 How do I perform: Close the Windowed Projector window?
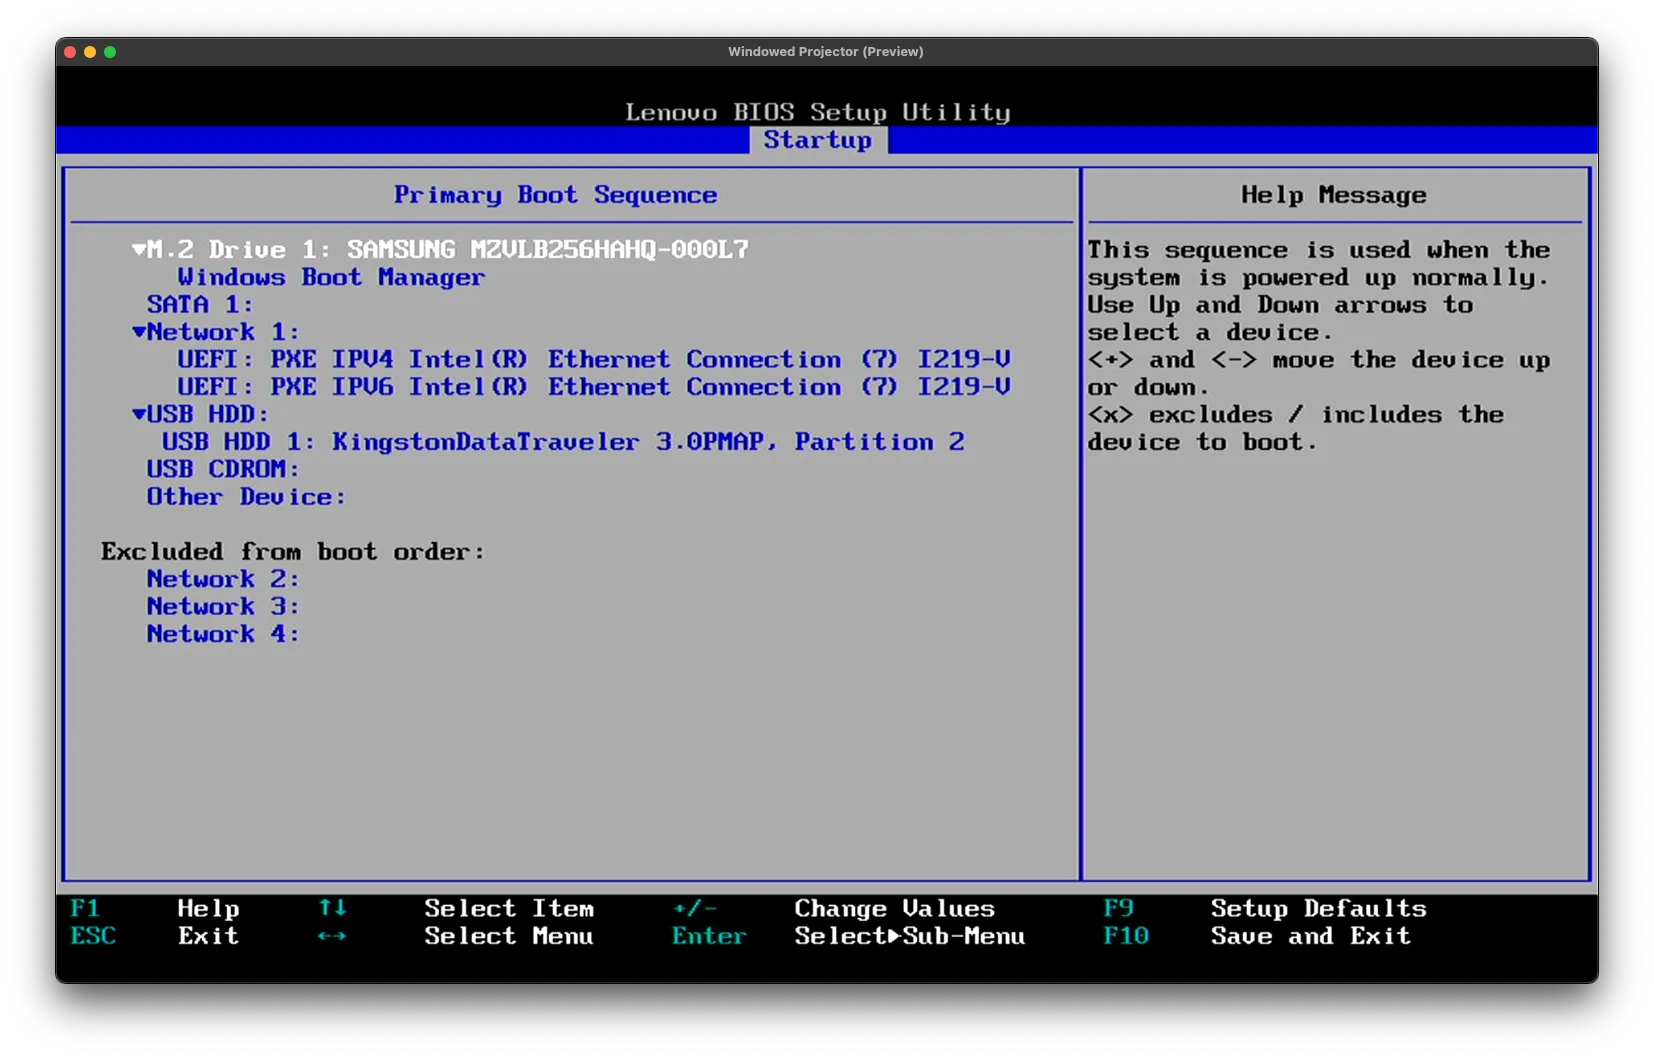tap(70, 52)
